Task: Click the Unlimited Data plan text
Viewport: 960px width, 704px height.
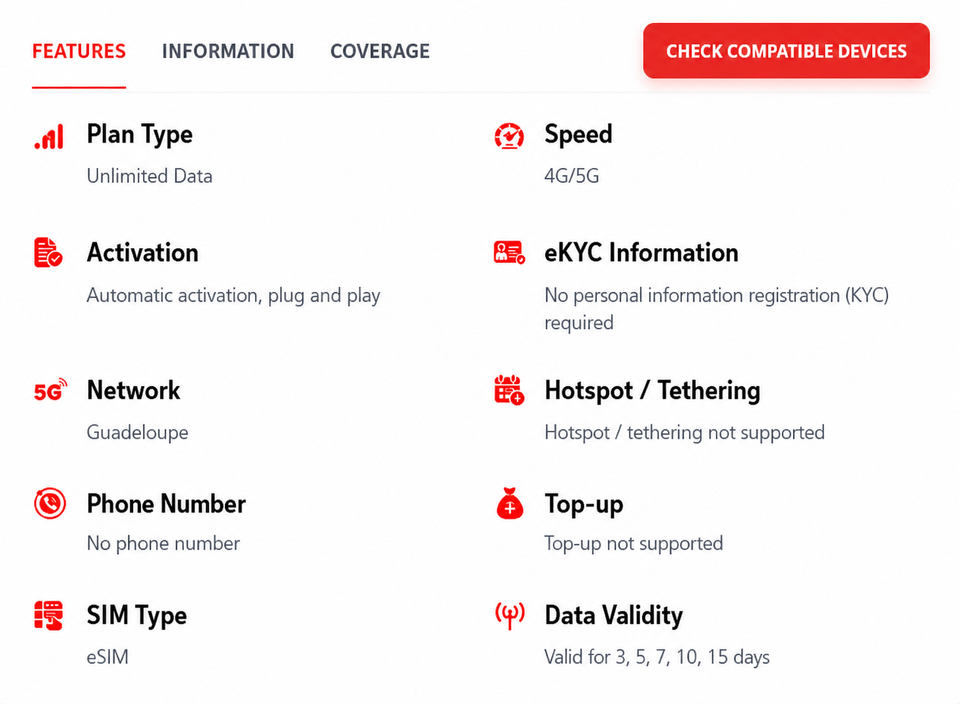Action: click(149, 176)
